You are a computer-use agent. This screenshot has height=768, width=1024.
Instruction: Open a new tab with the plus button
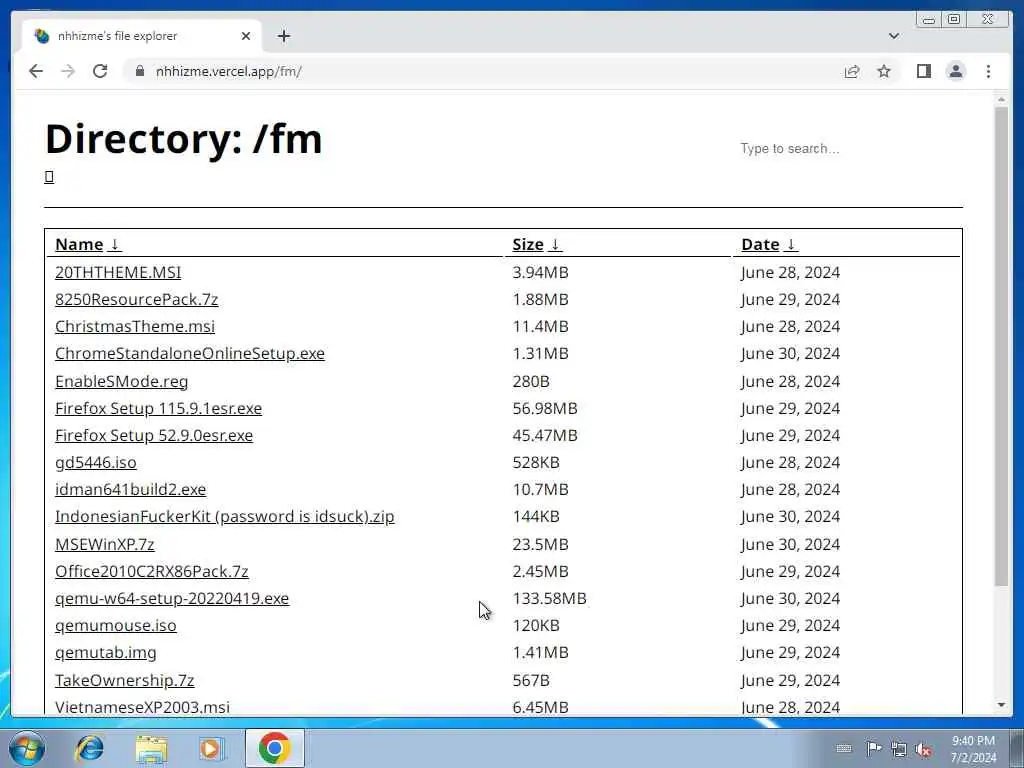point(283,36)
